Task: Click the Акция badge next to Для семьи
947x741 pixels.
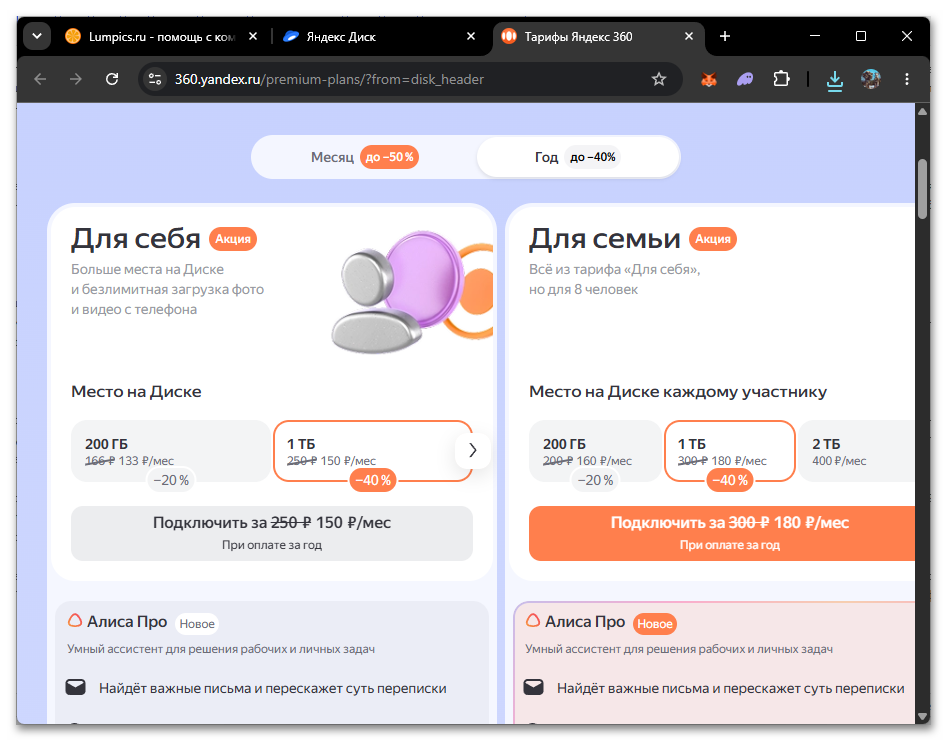Action: [x=713, y=239]
